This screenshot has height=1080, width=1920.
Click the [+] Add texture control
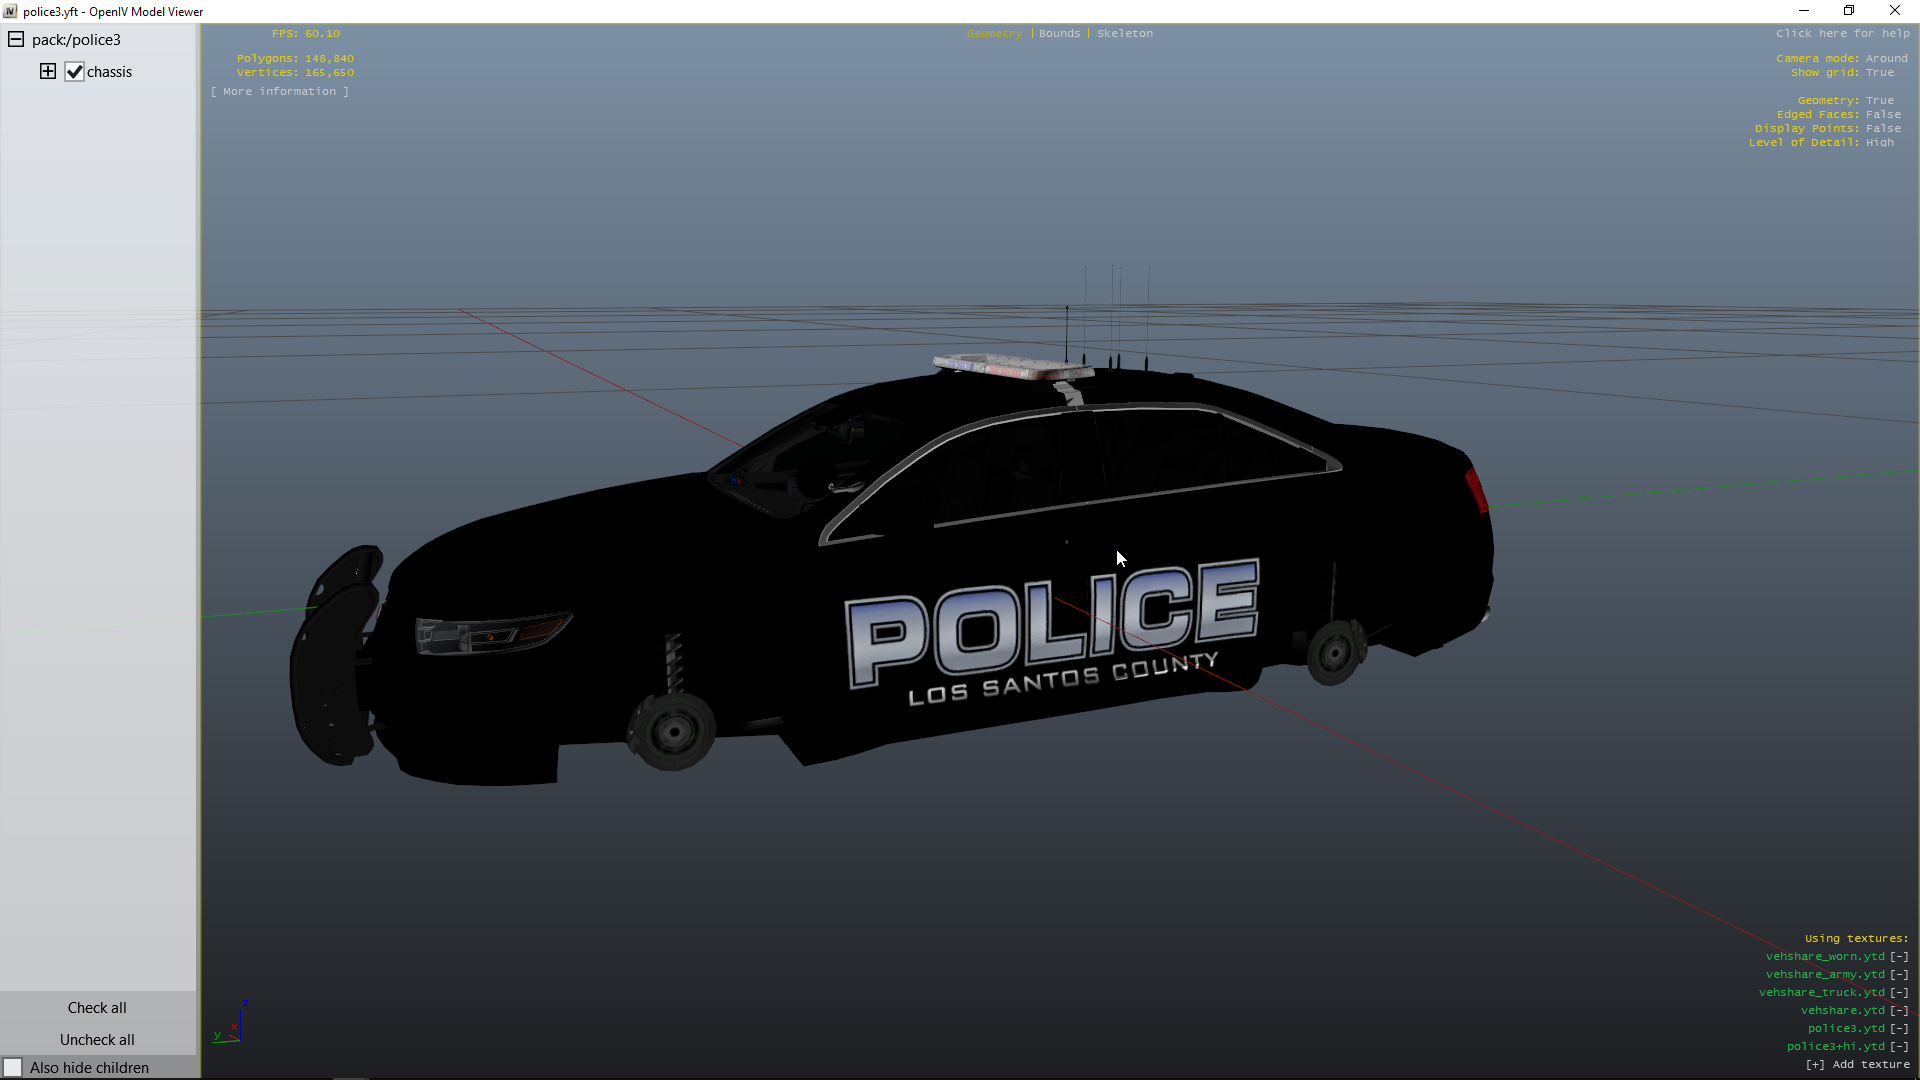pos(1857,1065)
